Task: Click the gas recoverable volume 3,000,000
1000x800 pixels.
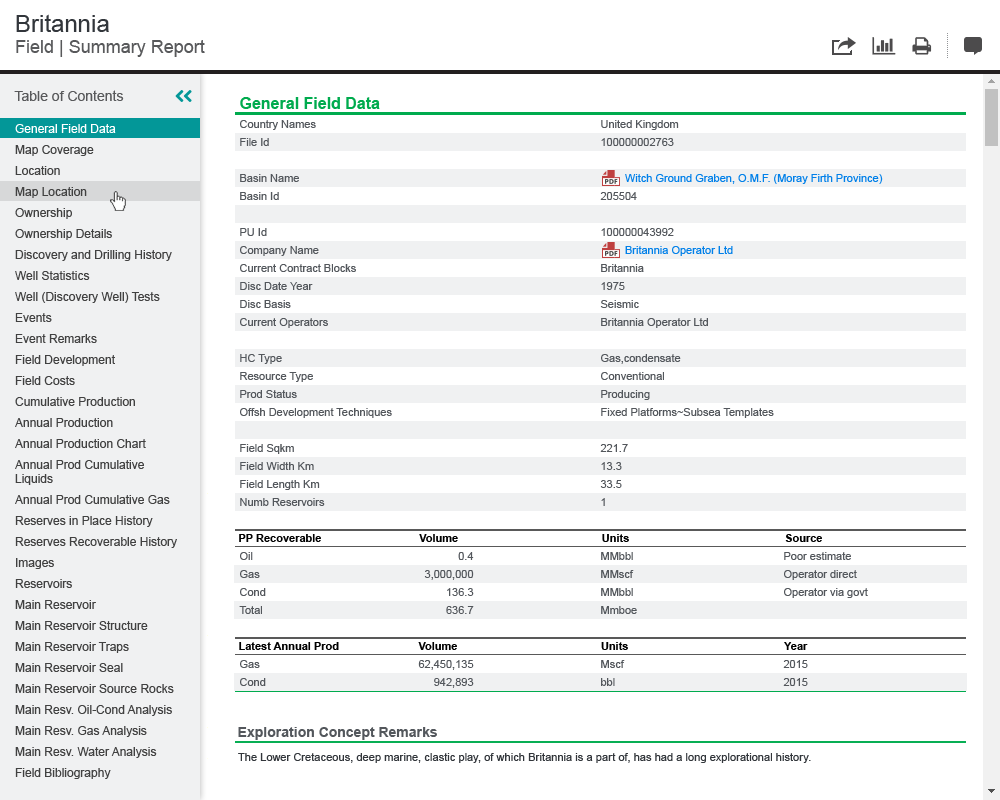Action: click(449, 574)
